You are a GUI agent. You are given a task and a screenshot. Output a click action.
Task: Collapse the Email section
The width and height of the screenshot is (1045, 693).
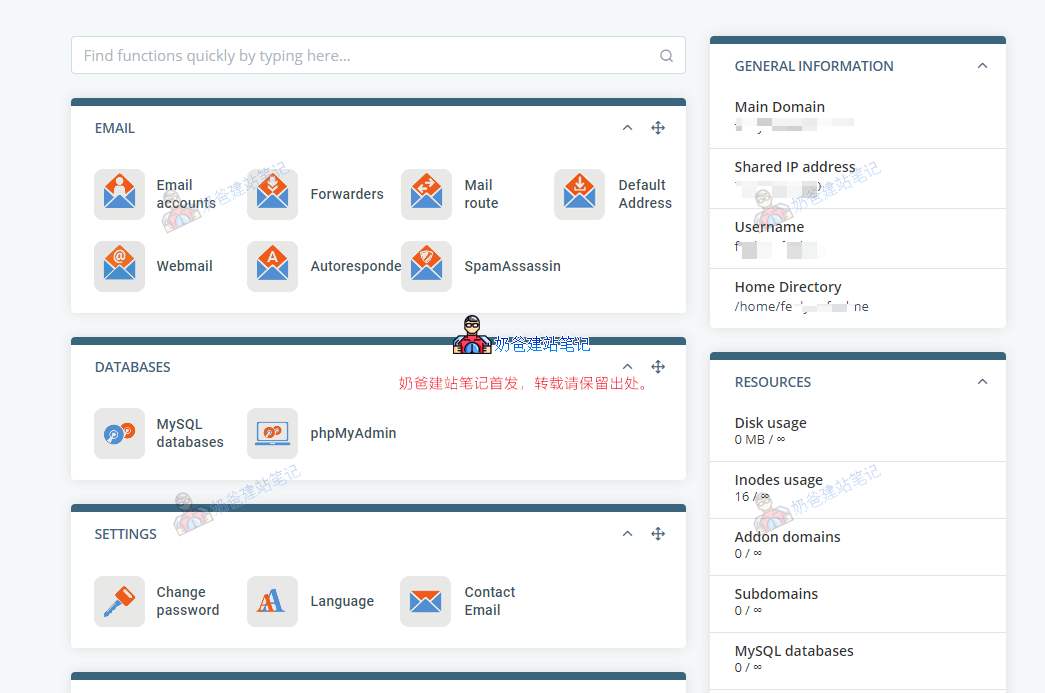pos(627,128)
